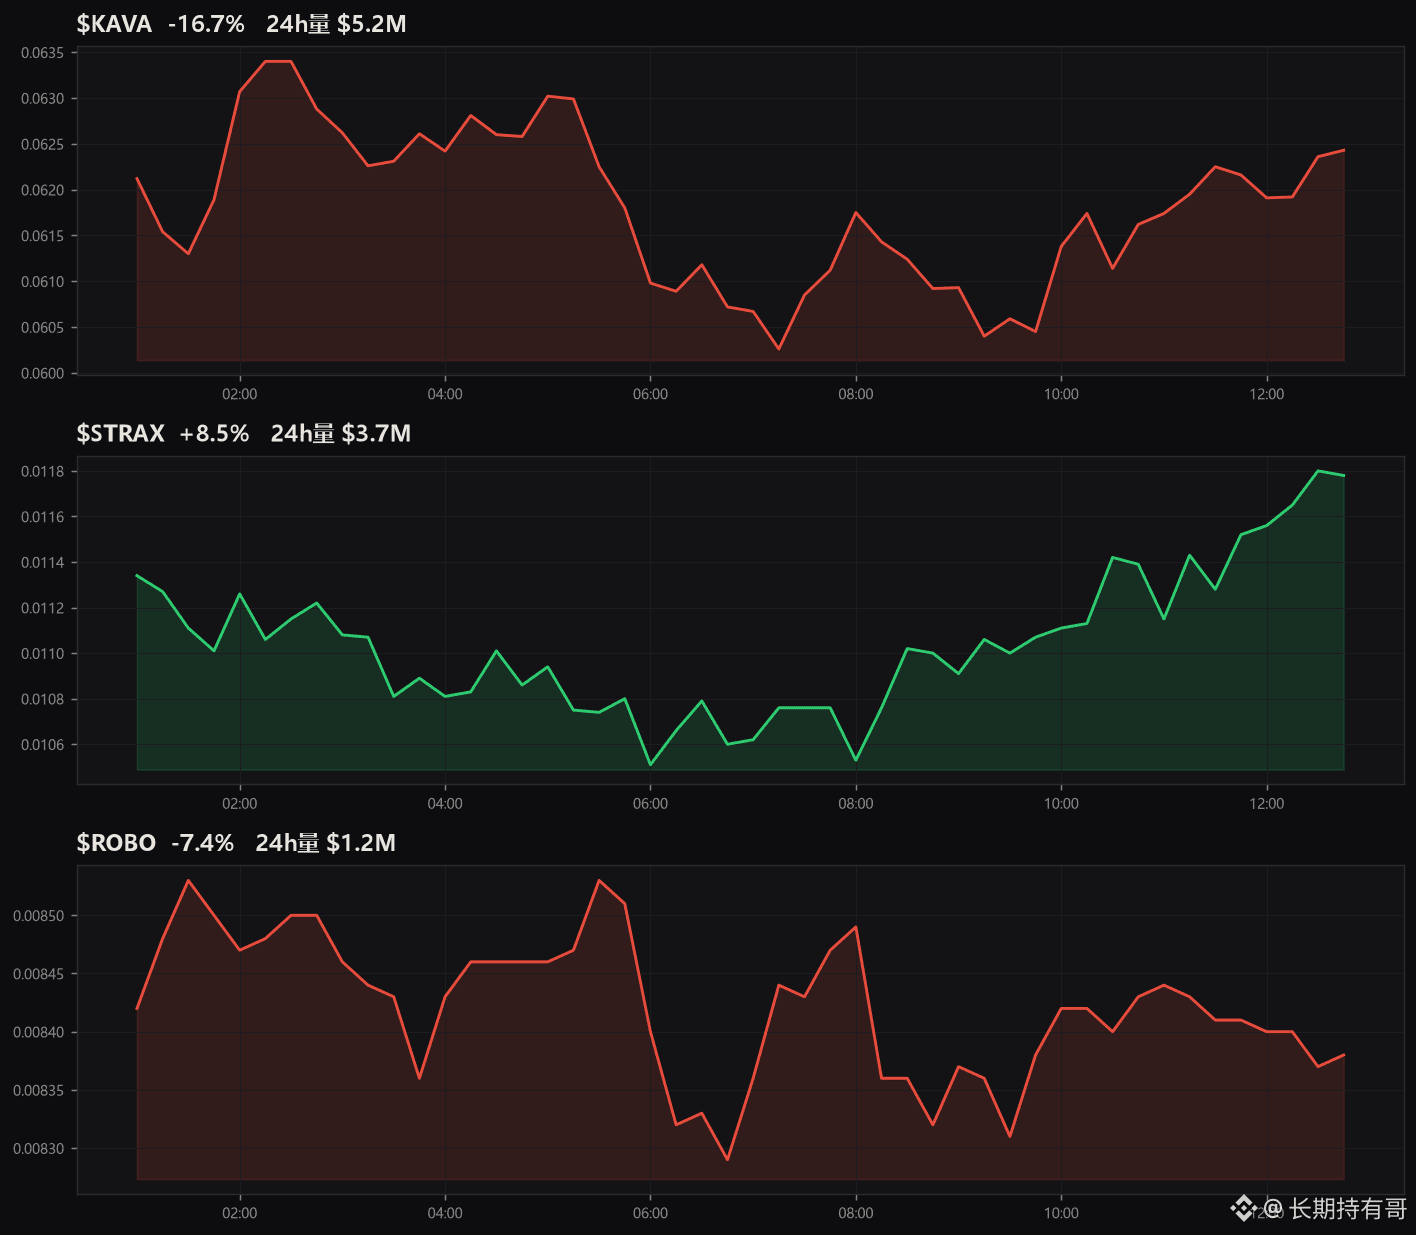Image resolution: width=1416 pixels, height=1235 pixels.
Task: Click the 06:00 tick on KAVA chart
Action: click(x=650, y=394)
